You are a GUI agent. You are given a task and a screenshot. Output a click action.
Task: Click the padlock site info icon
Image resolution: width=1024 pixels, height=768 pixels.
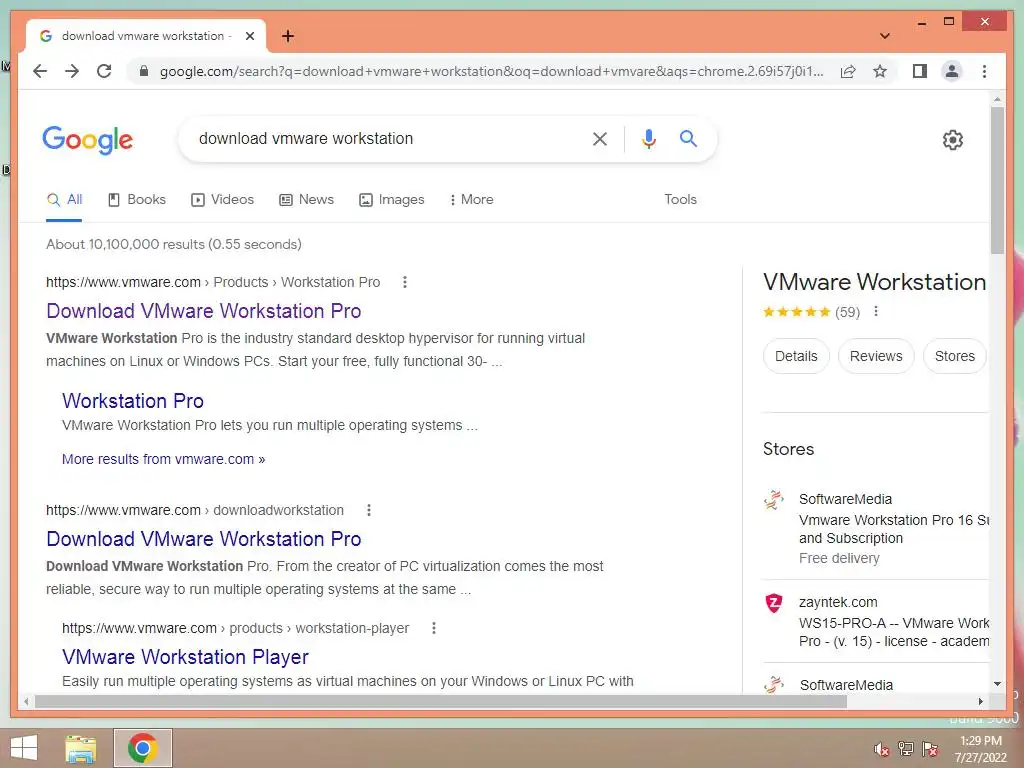144,71
